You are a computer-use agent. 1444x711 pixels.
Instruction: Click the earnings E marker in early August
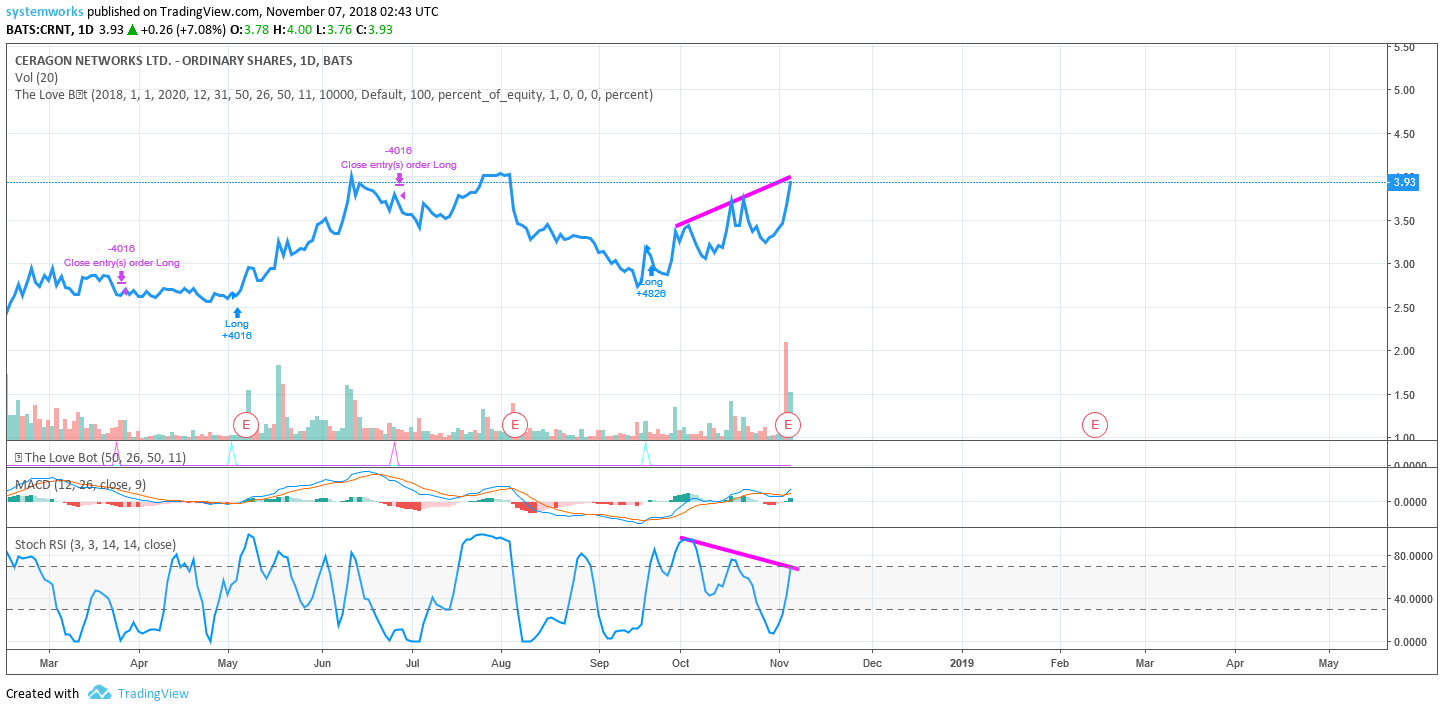(x=514, y=425)
